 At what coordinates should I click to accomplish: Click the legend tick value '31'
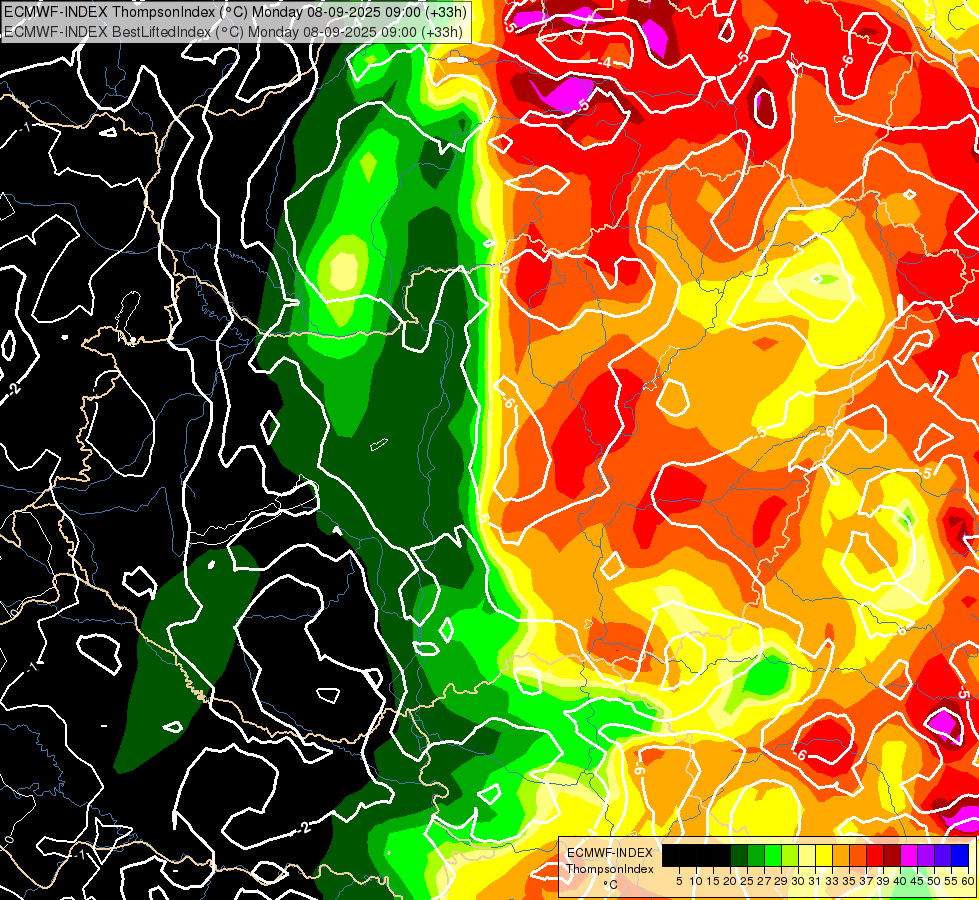click(815, 881)
